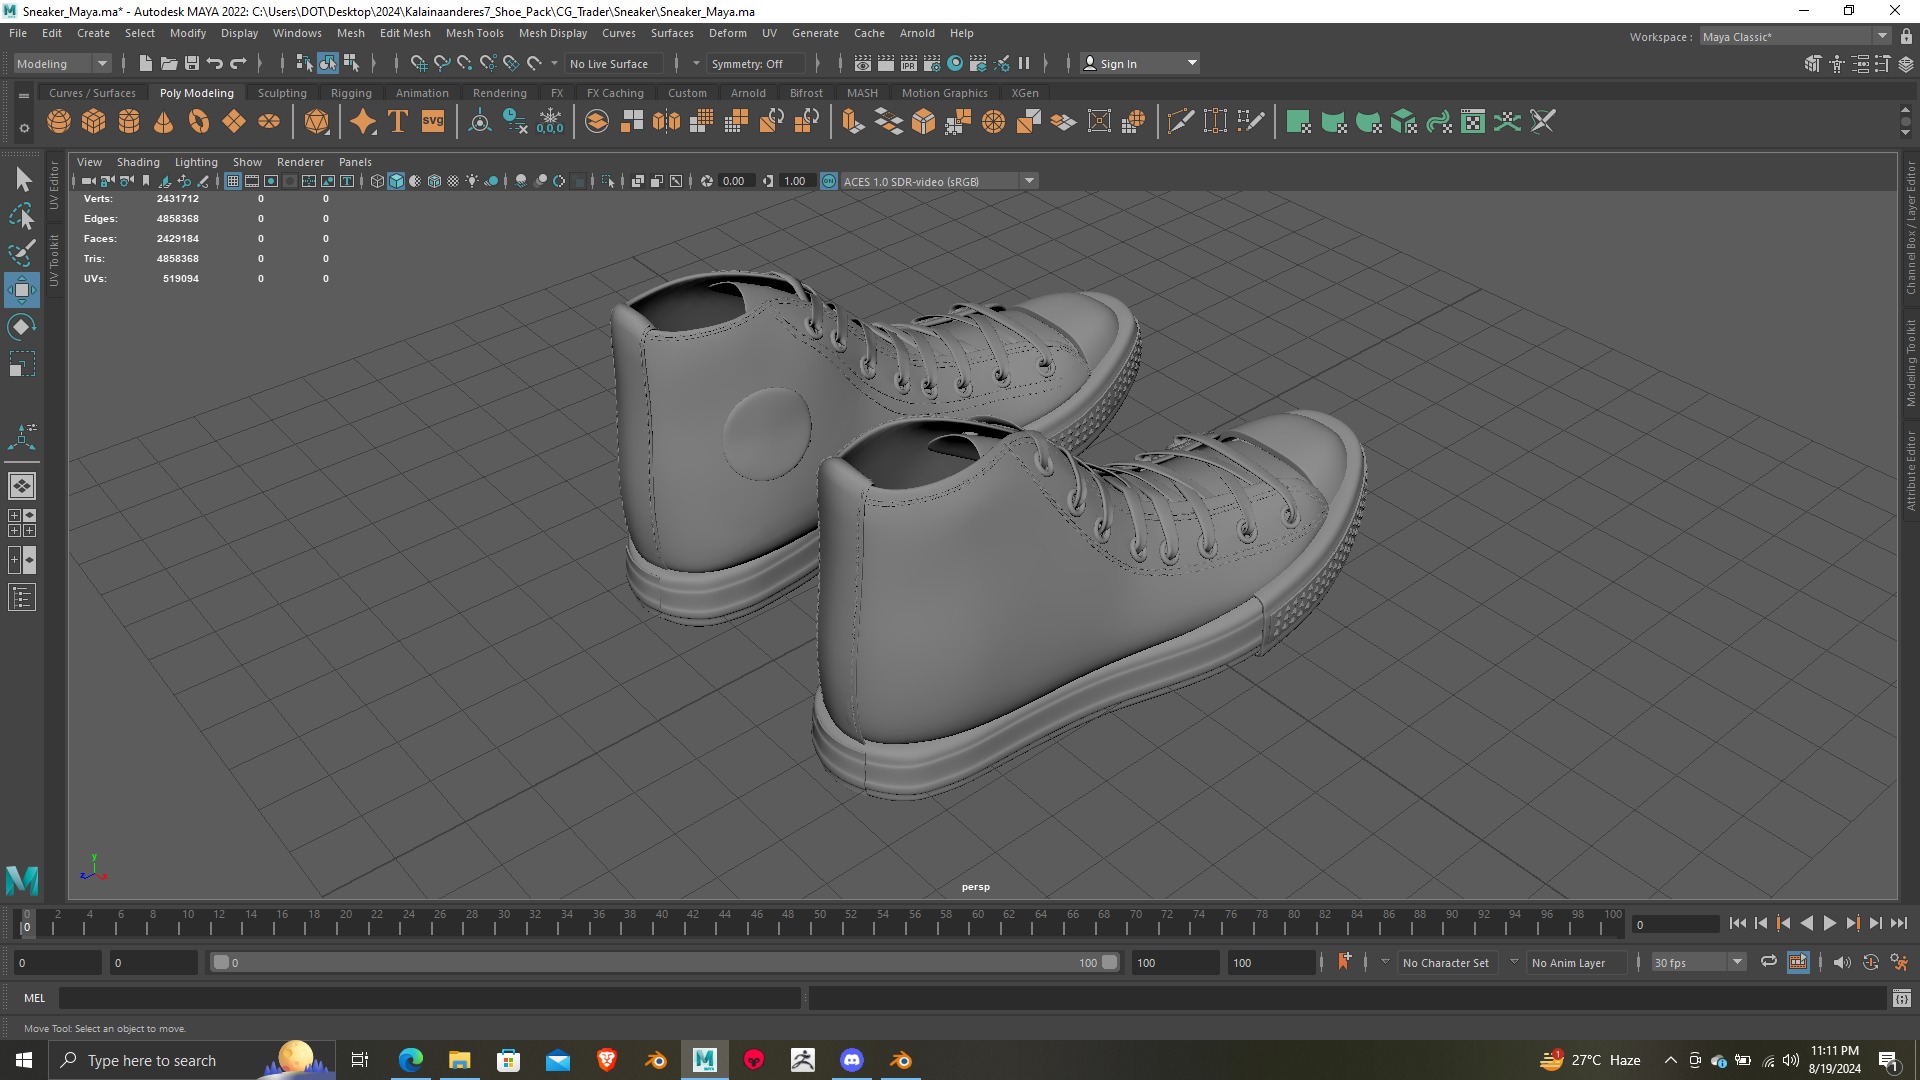Toggle the viewport grid display
Screen dimensions: 1920x1080
point(233,181)
